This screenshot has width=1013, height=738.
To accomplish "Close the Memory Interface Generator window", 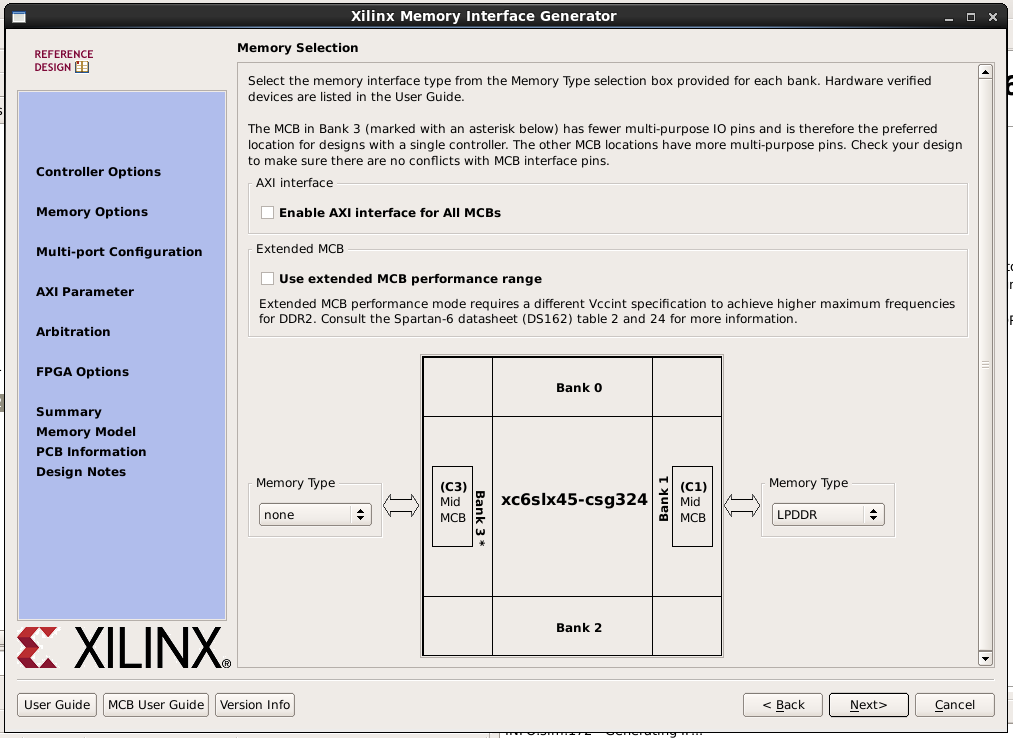I will pyautogui.click(x=993, y=17).
